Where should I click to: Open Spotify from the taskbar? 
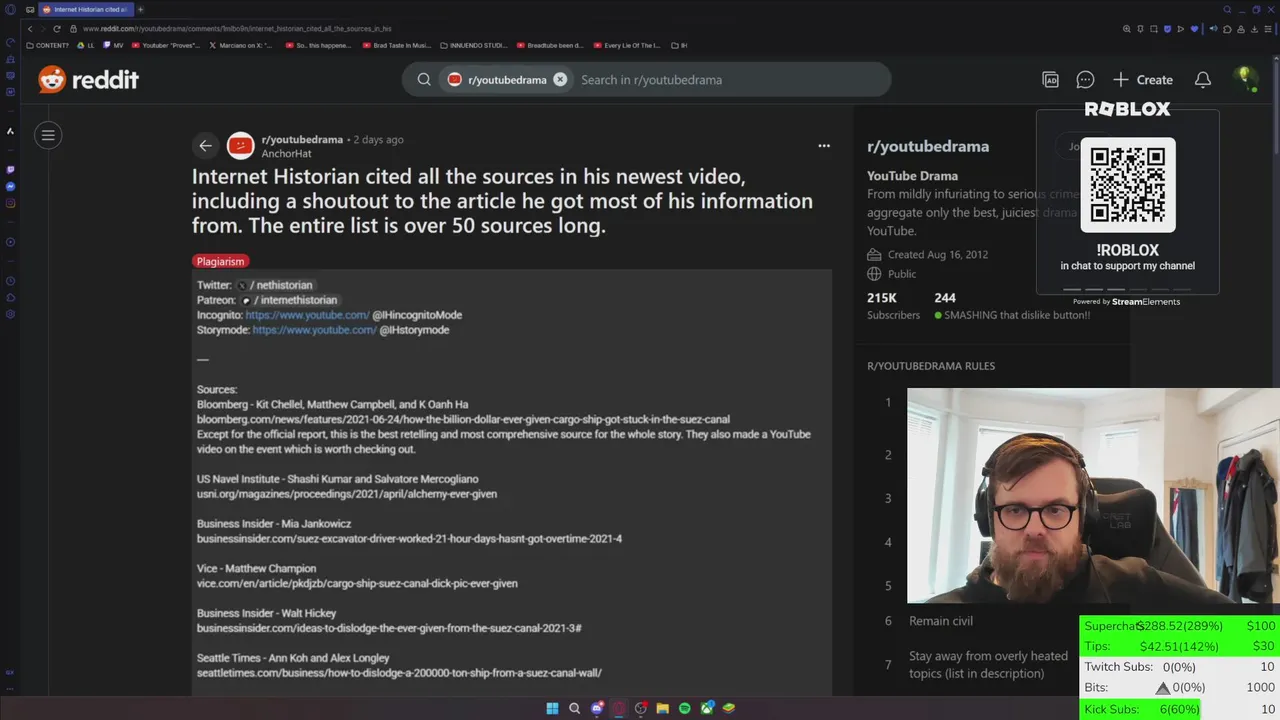tap(684, 708)
